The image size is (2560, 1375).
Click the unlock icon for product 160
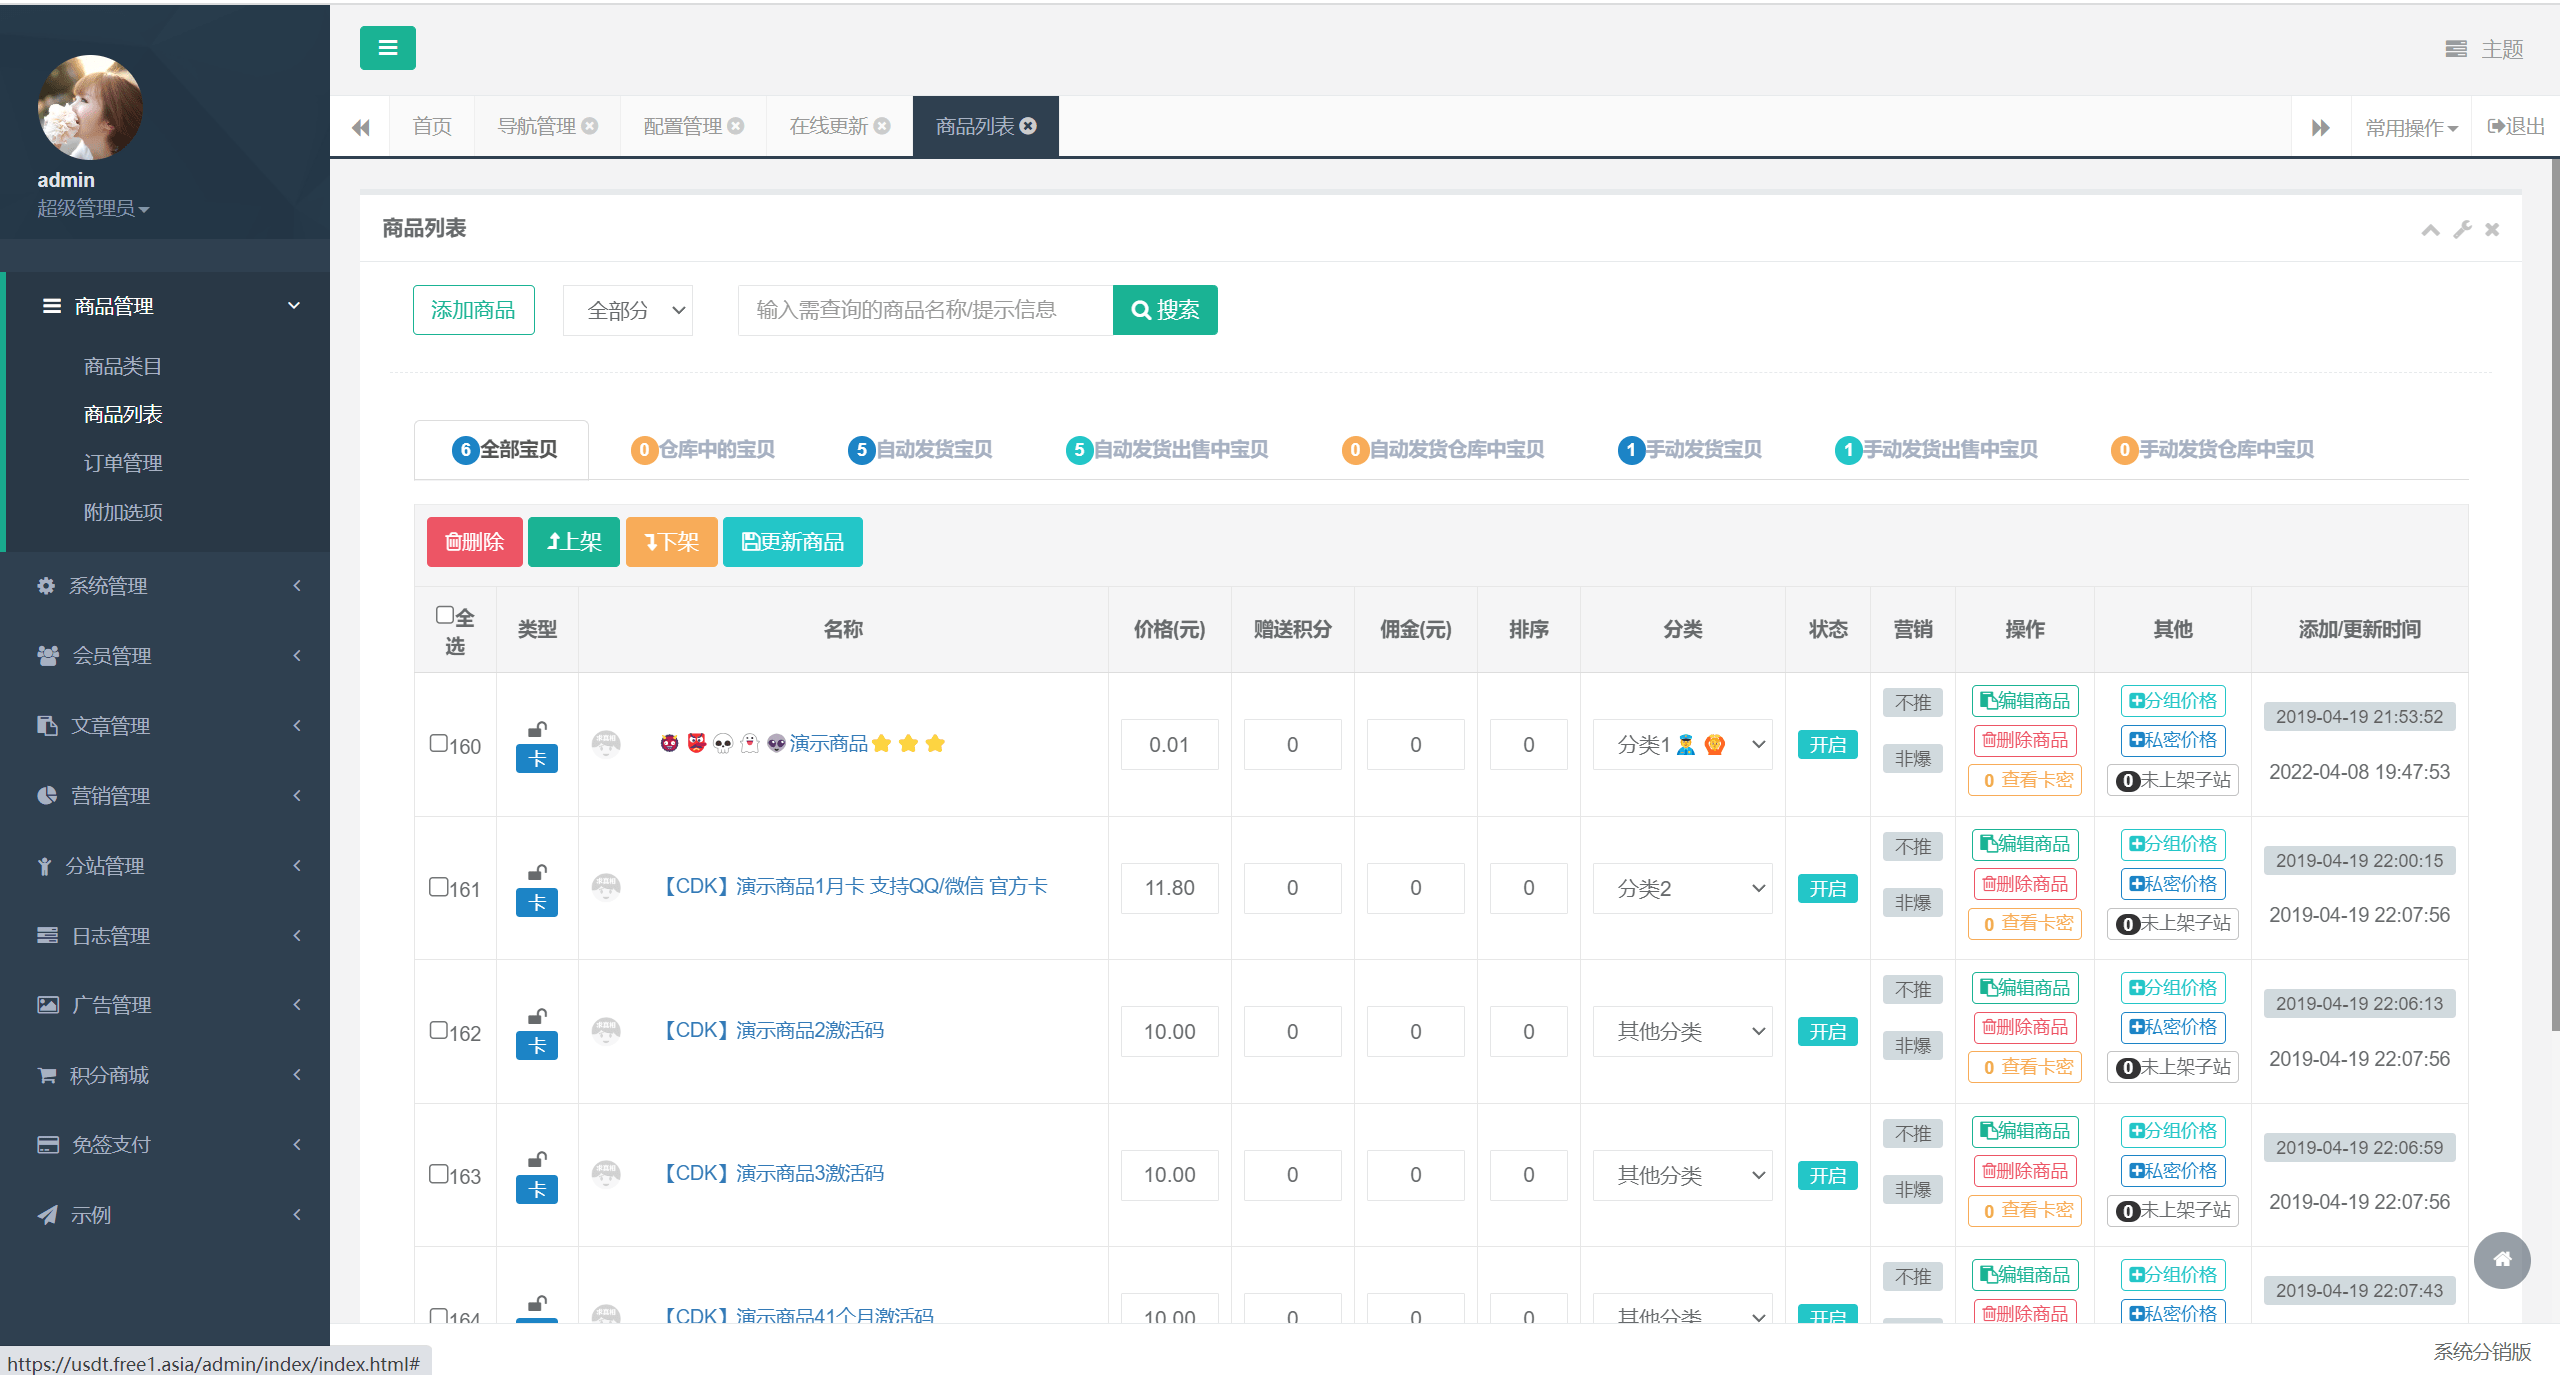(537, 729)
